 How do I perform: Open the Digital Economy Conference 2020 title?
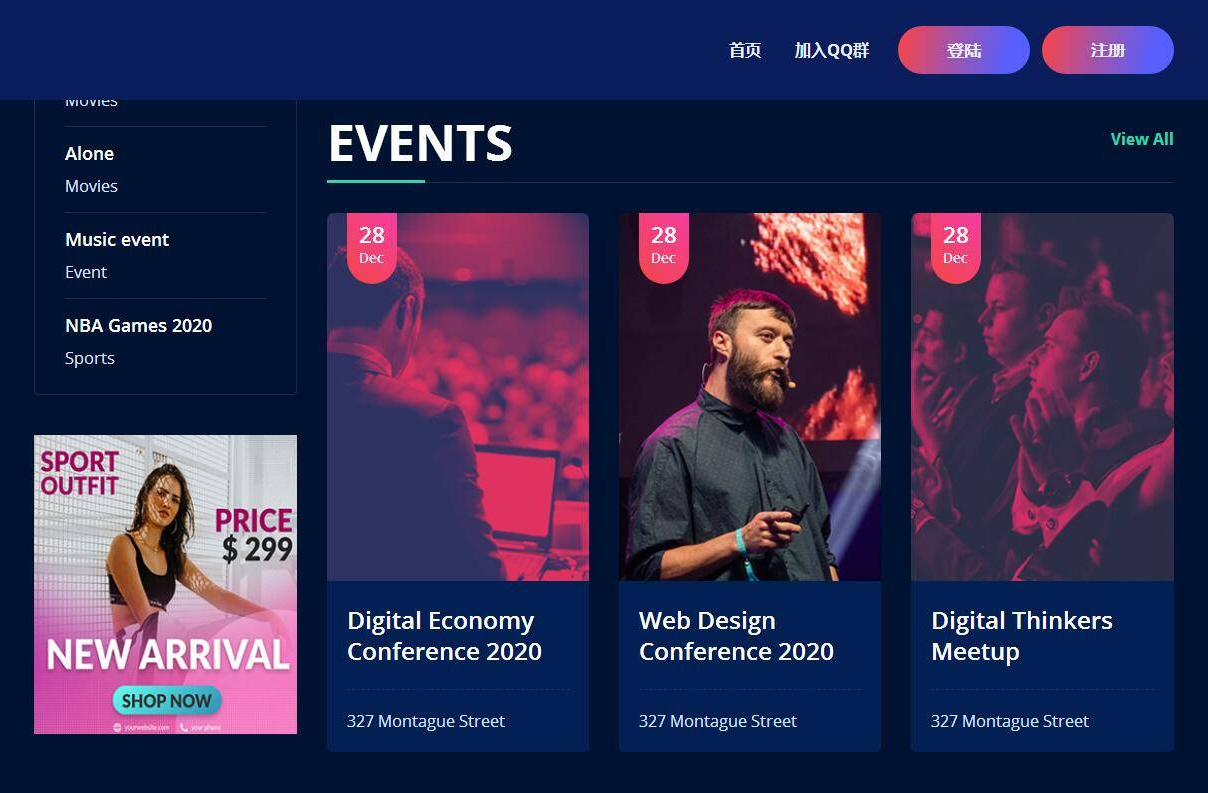coord(444,636)
